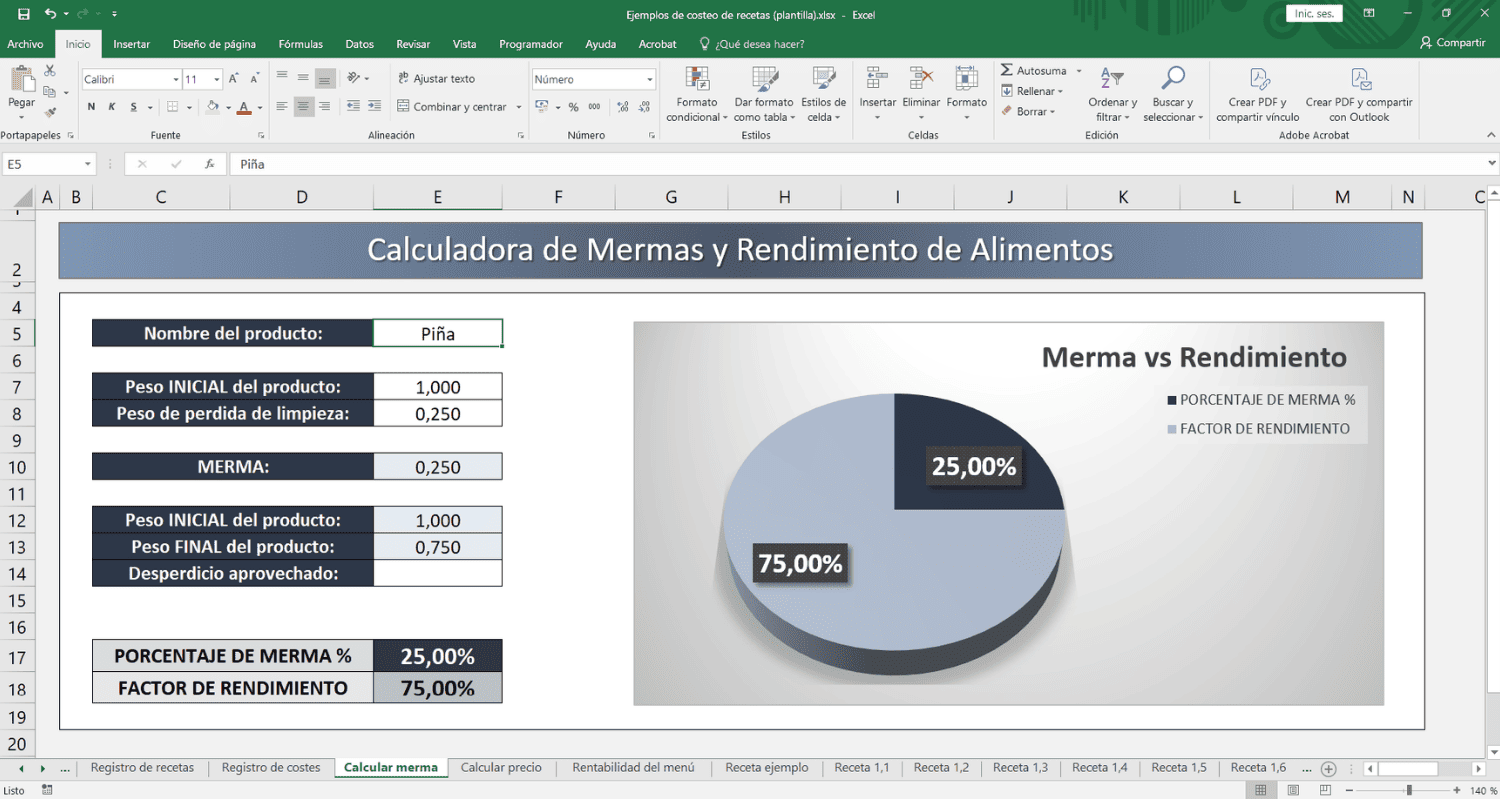Click the borders icon in the Fuente group
The height and width of the screenshot is (799, 1500).
(173, 107)
